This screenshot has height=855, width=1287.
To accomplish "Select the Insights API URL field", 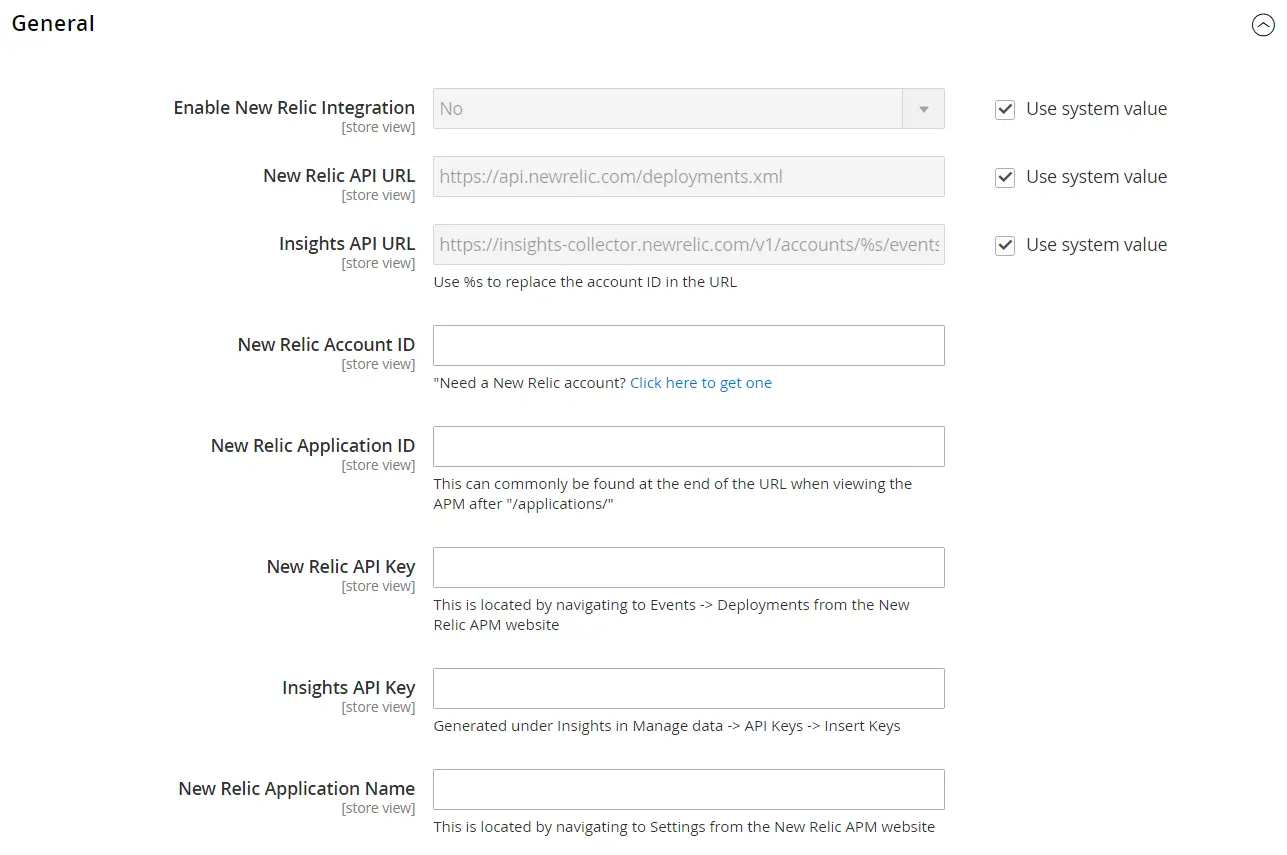I will coord(688,244).
